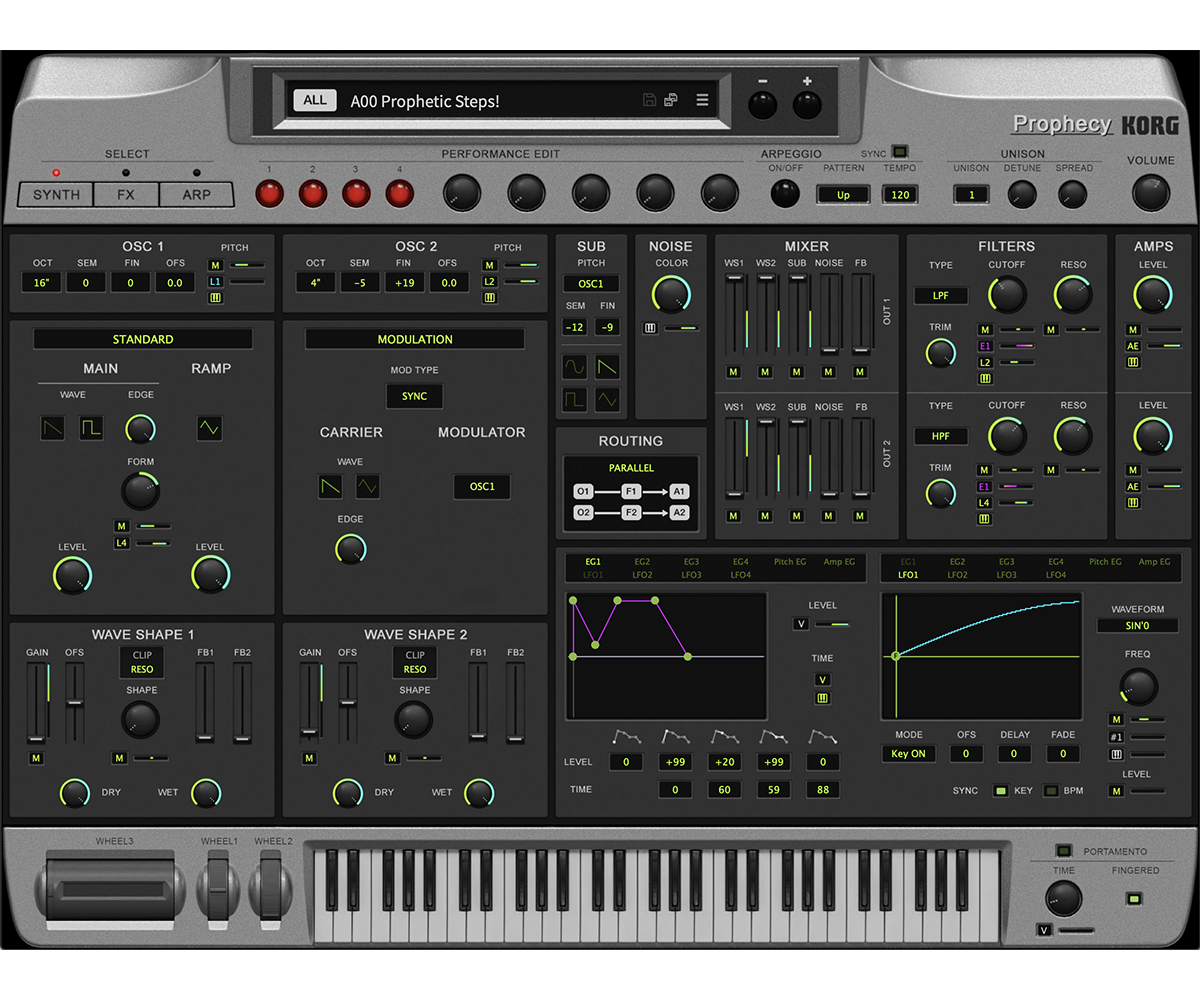
Task: Toggle the M button under OUT 1 WS1 fader
Action: (x=734, y=372)
